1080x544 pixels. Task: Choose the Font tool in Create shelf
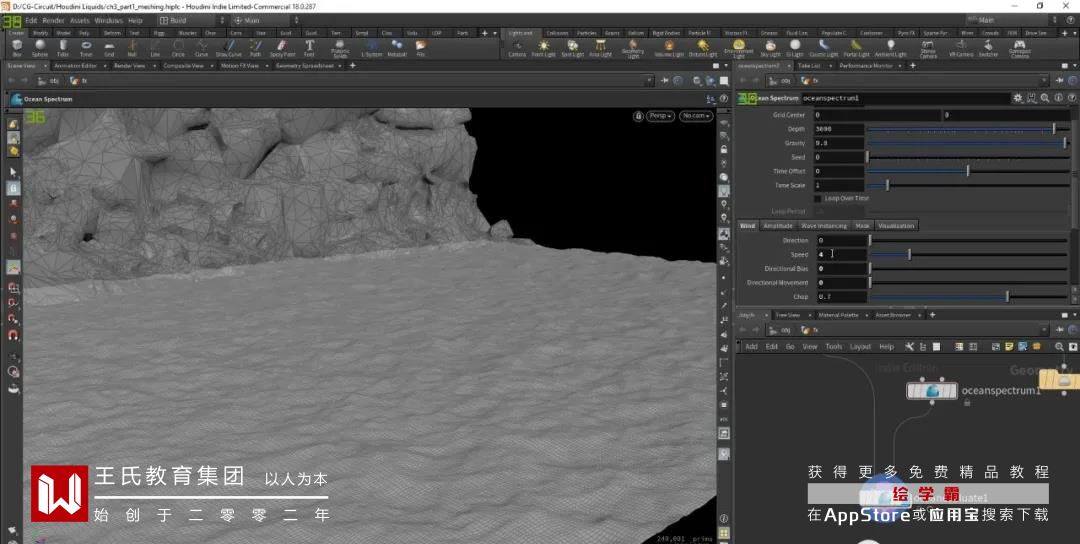tap(309, 46)
